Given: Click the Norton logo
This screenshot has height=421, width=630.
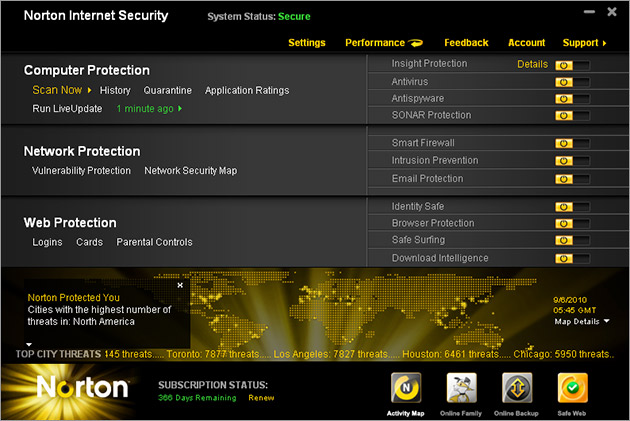Looking at the screenshot, I should pos(82,387).
